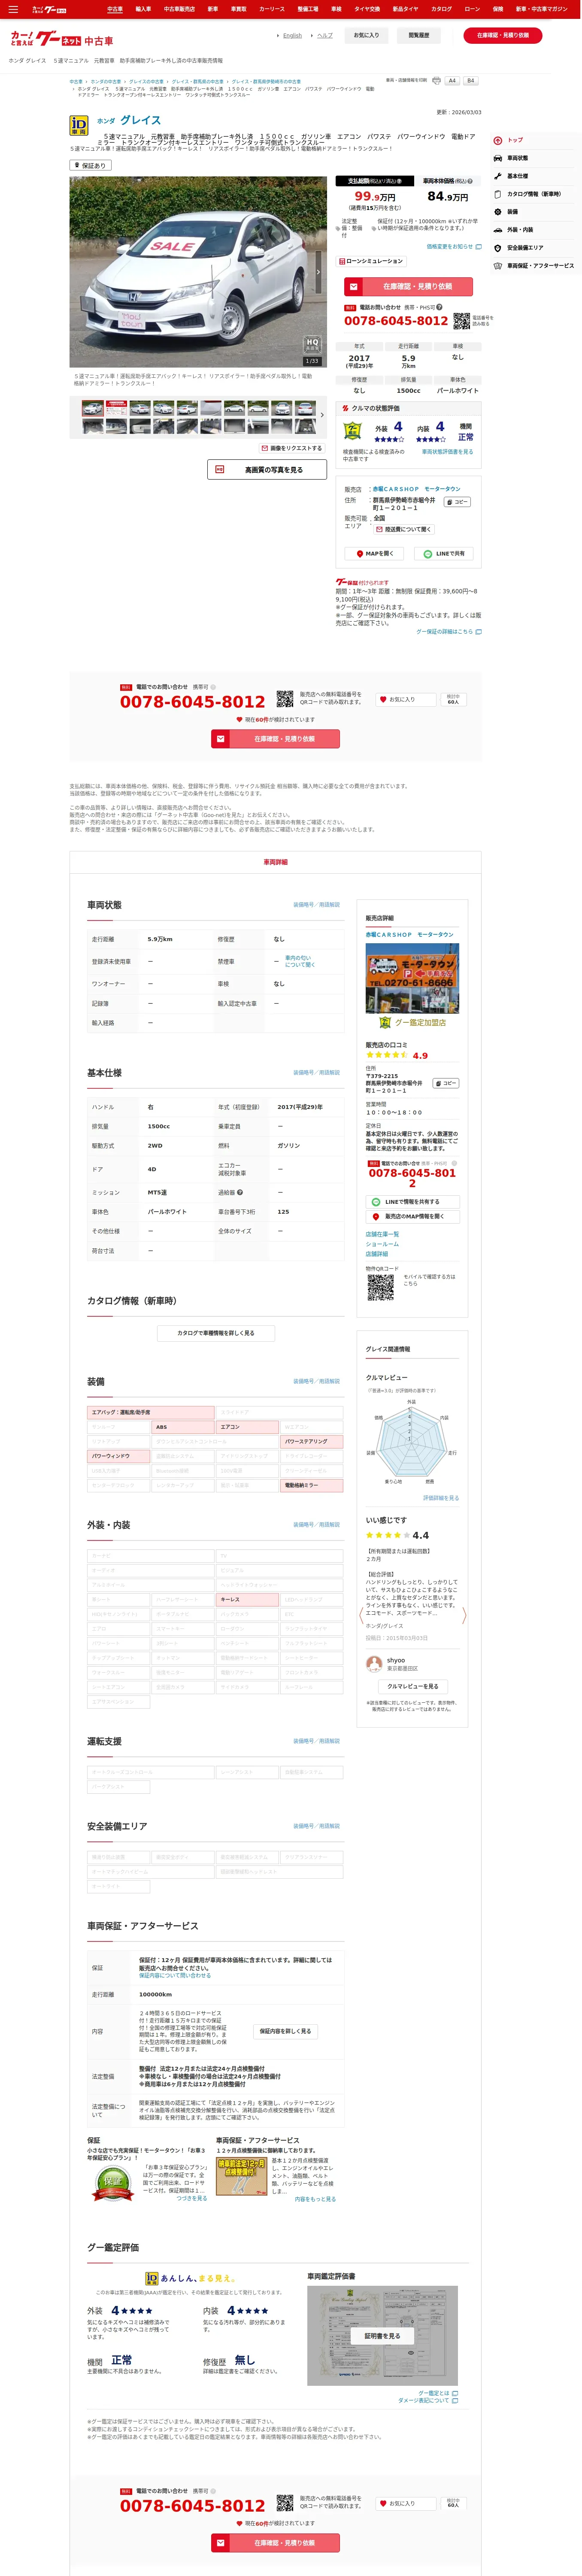The image size is (582, 2576).
Task: Click 発送費について聞く button
Action: (x=403, y=529)
